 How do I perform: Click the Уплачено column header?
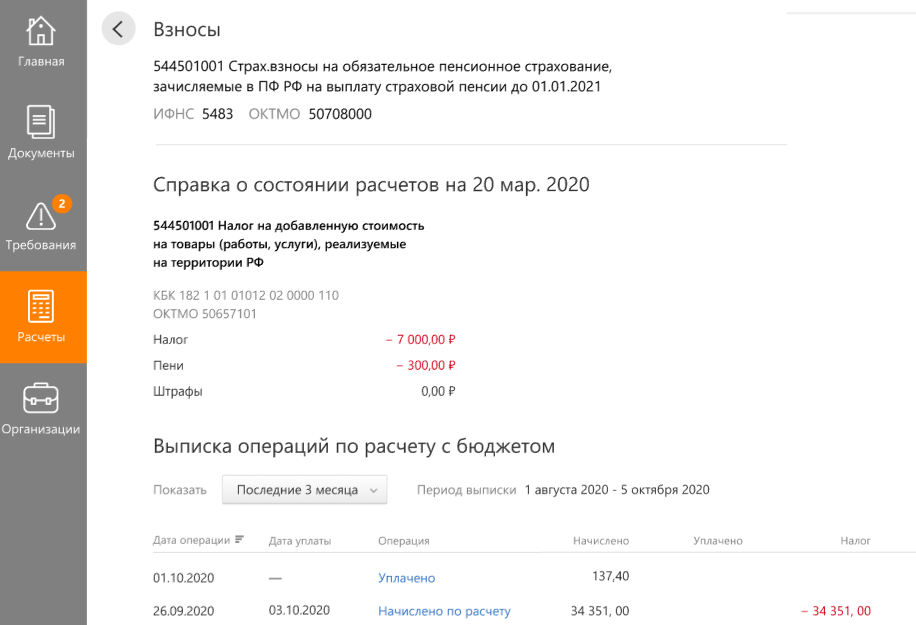(718, 541)
